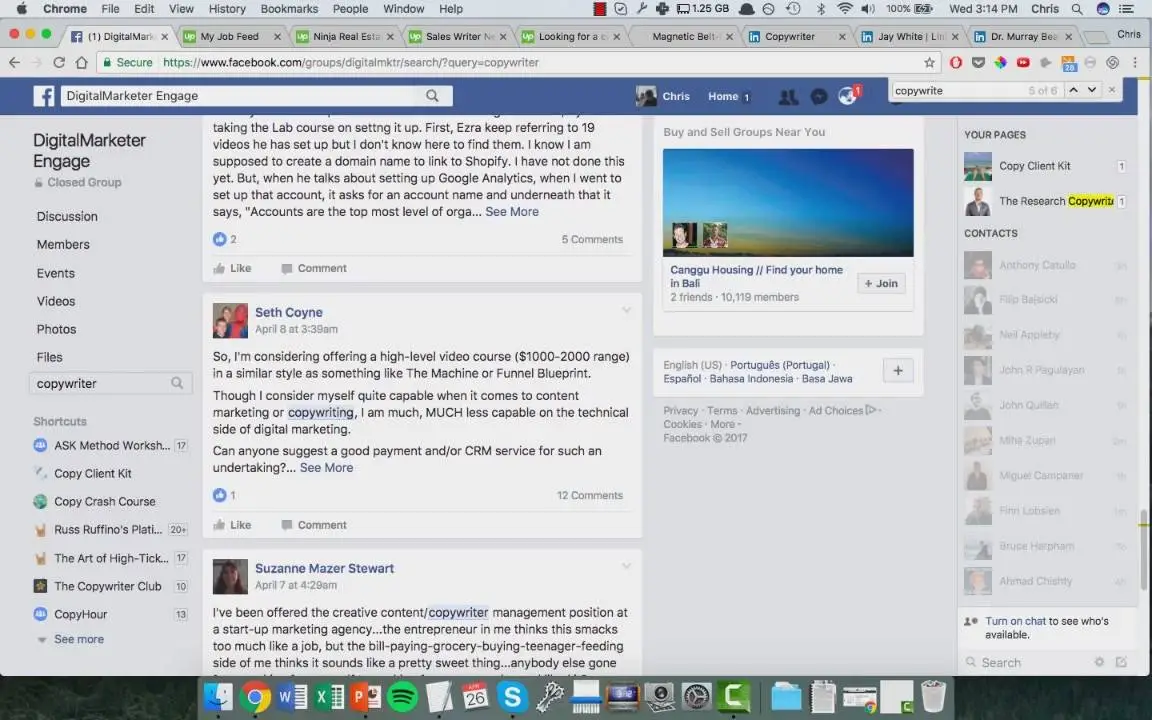Open Google Chrome in the dock
The width and height of the screenshot is (1152, 720).
[x=255, y=696]
